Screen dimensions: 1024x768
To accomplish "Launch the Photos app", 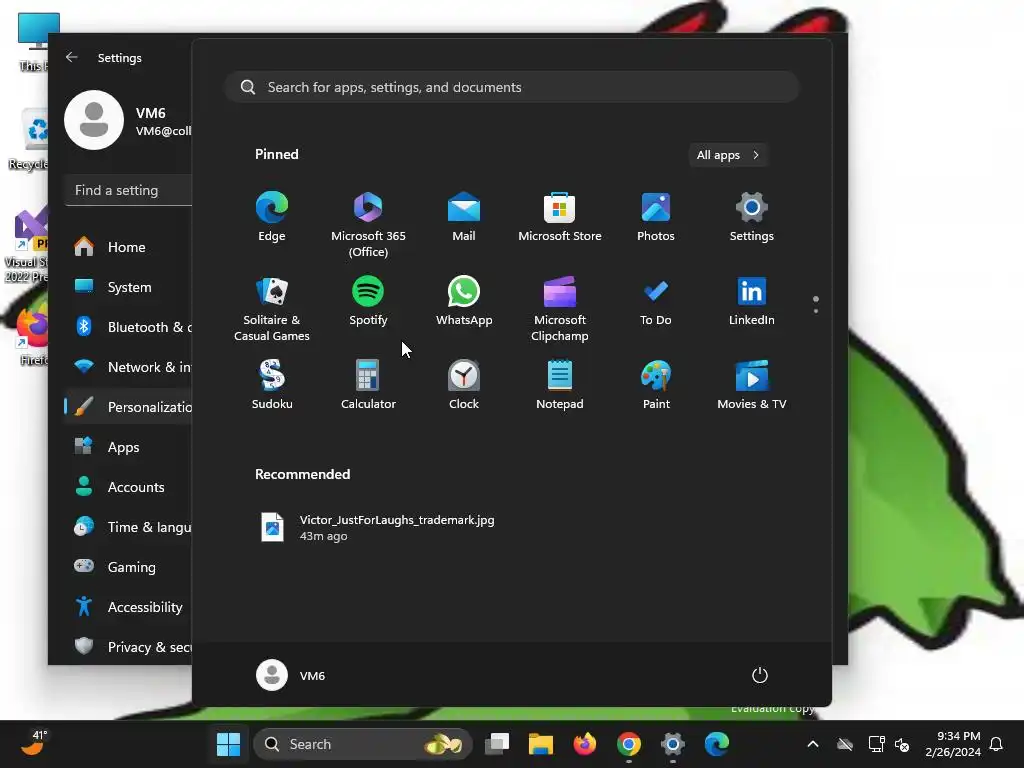I will click(x=656, y=217).
